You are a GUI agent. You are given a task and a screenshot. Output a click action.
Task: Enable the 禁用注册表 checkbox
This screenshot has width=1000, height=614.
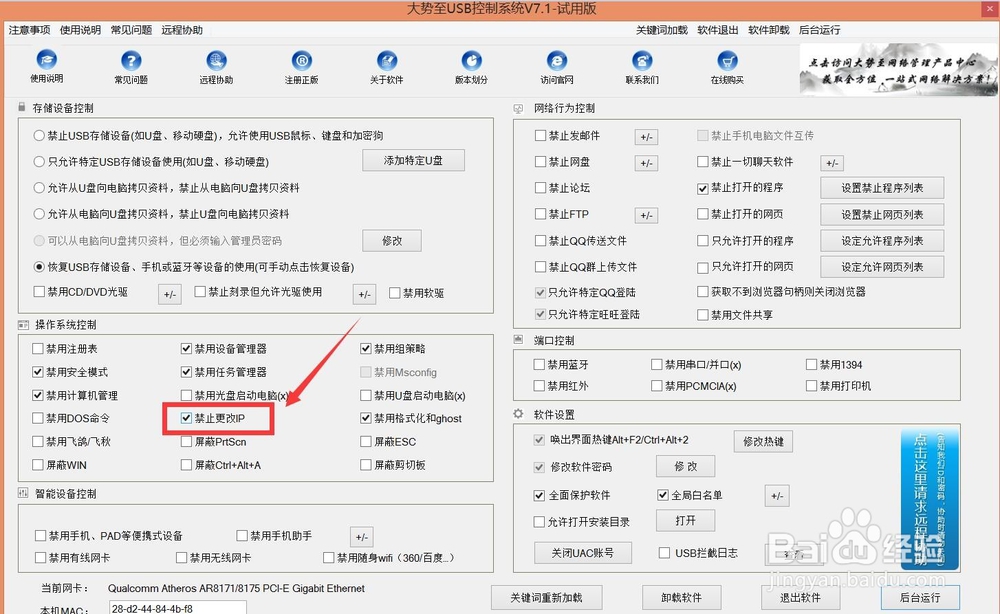pos(38,348)
